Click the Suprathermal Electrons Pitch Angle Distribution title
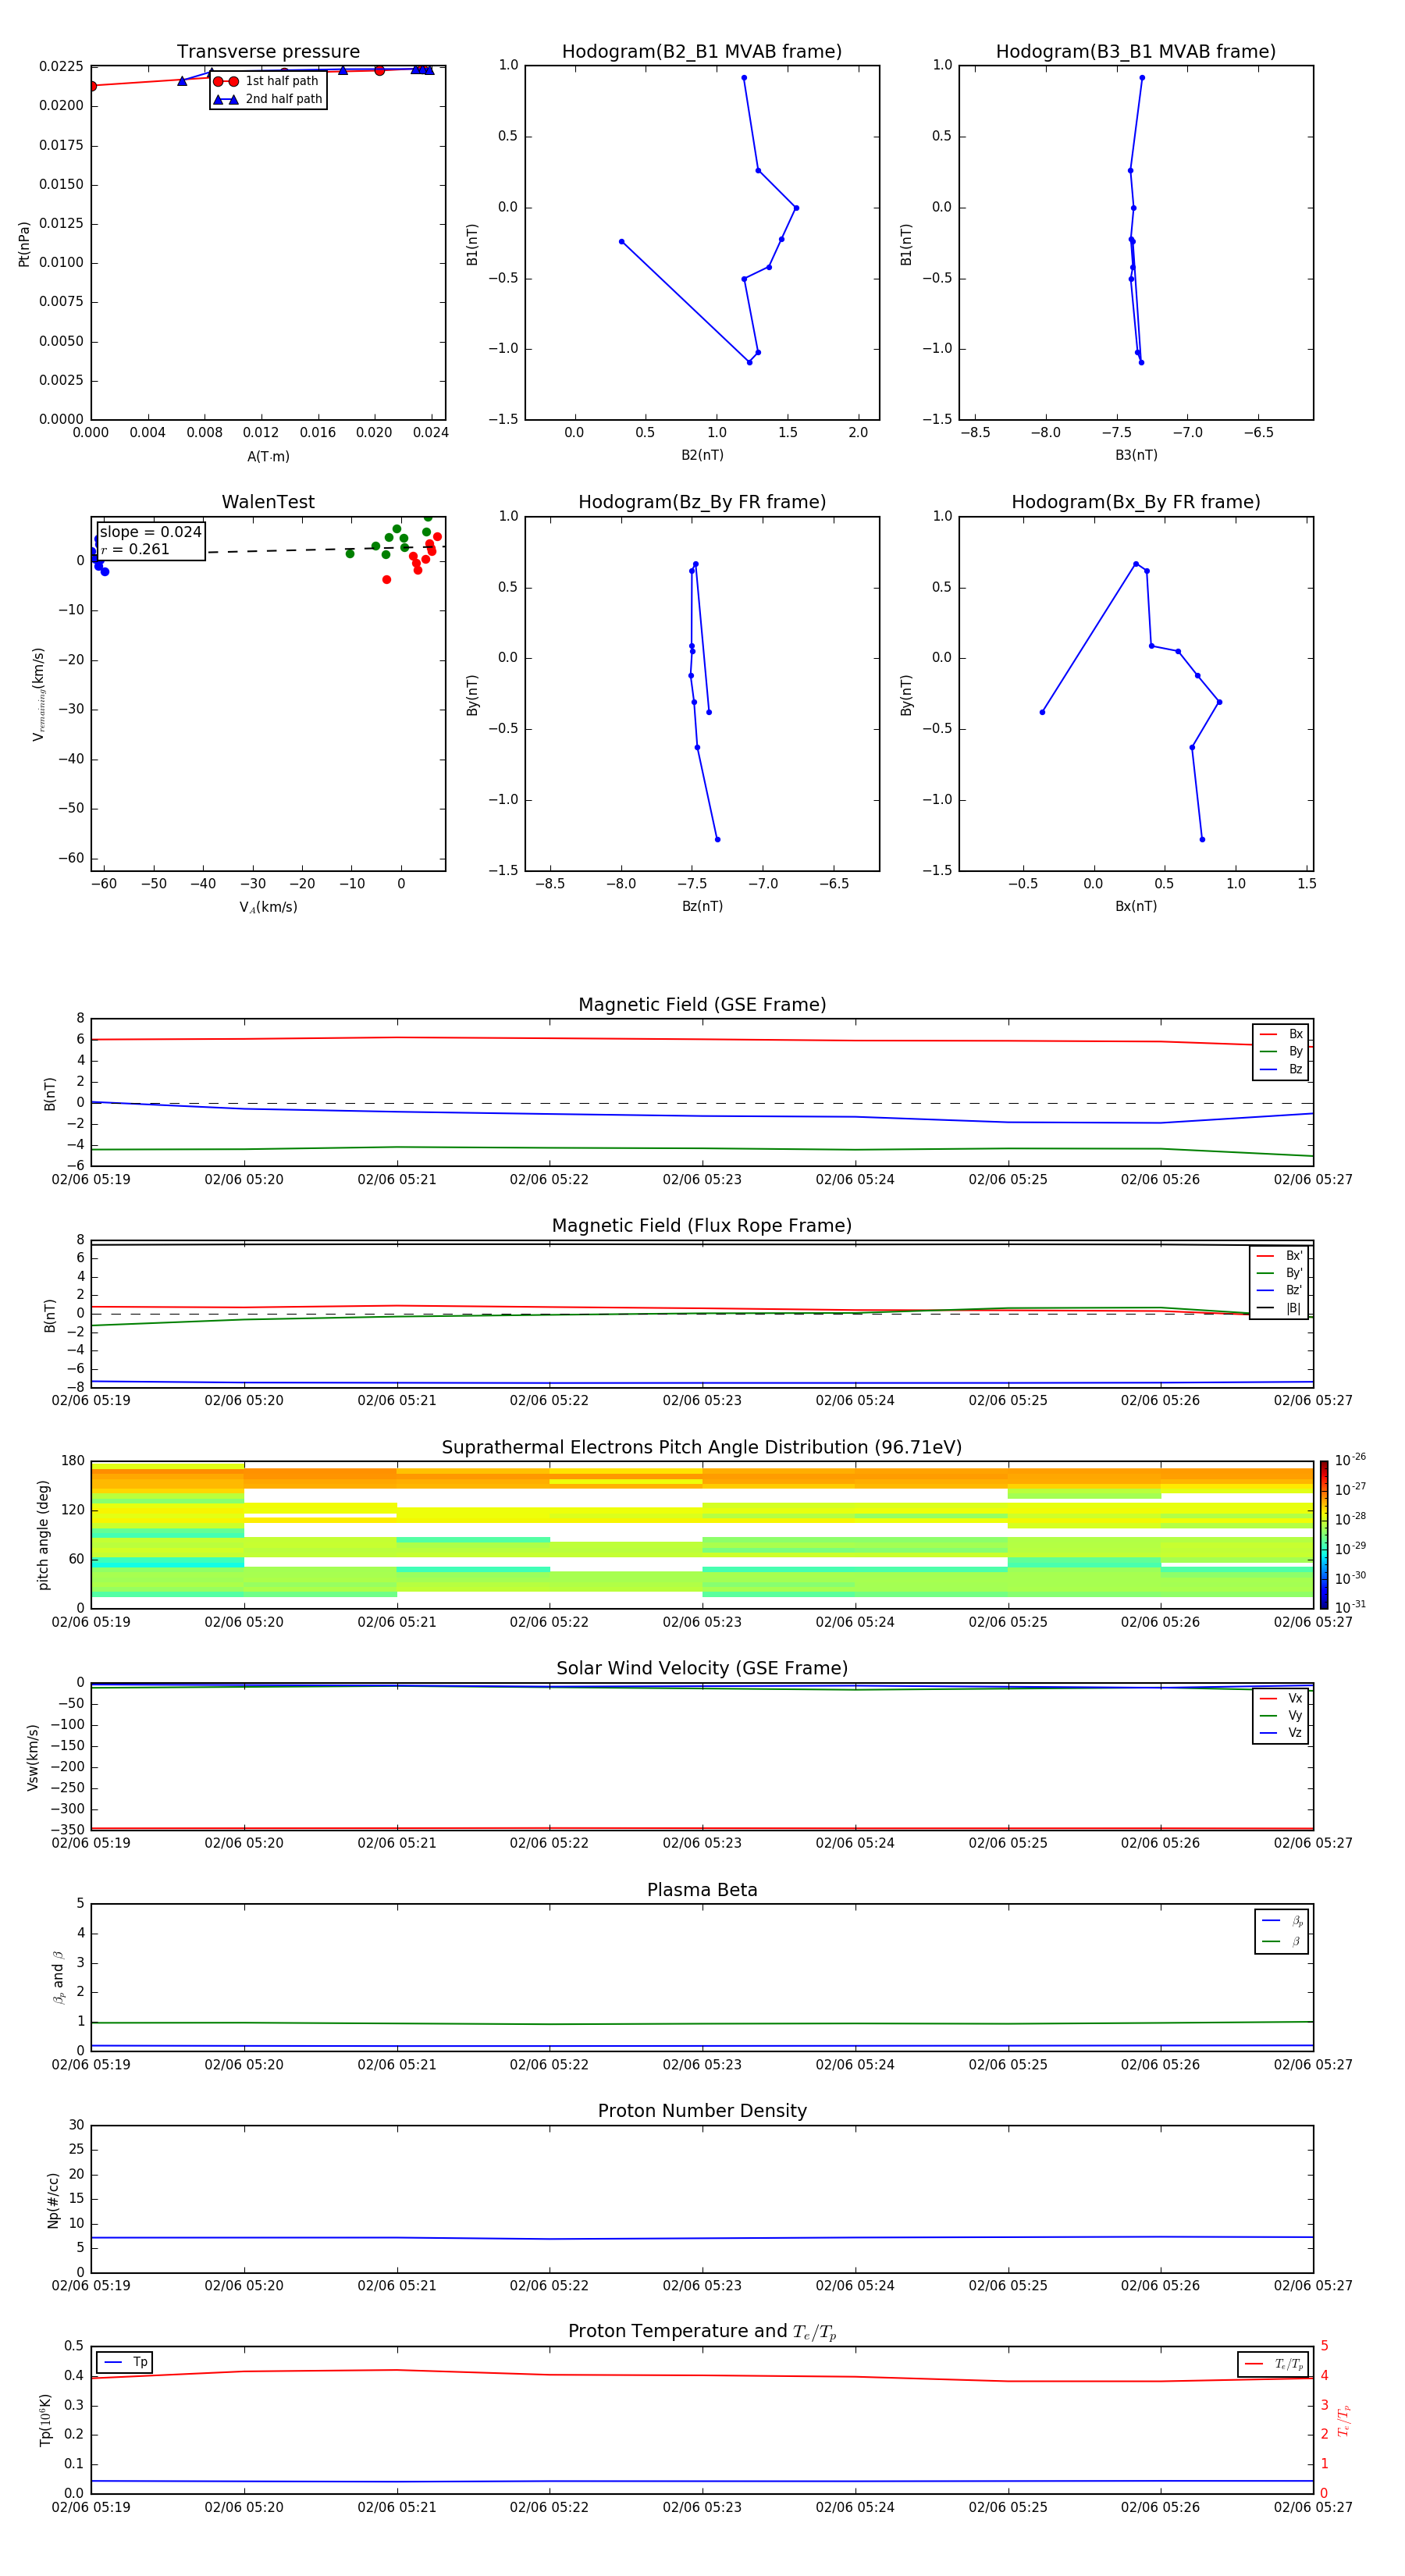The height and width of the screenshot is (2576, 1405). point(702,1448)
